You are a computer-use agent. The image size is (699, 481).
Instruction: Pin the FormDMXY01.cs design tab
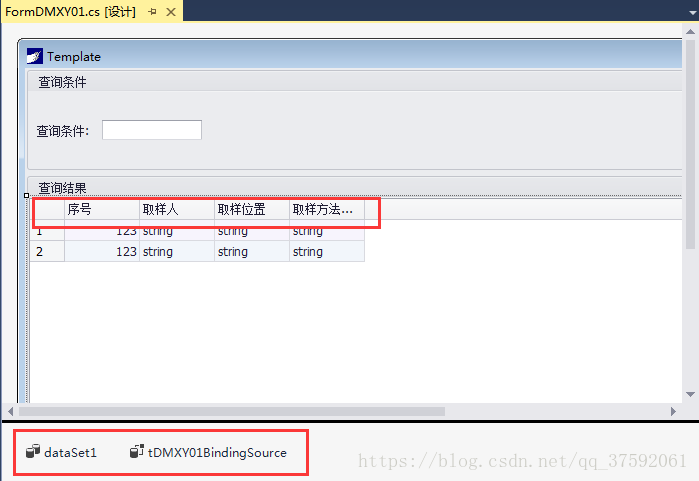(152, 12)
